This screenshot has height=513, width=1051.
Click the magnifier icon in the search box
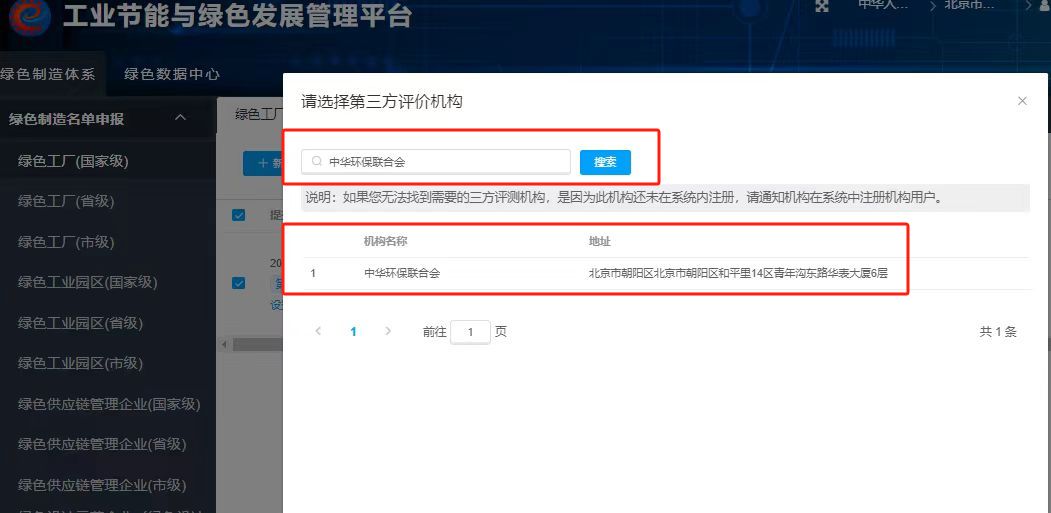pyautogui.click(x=317, y=161)
